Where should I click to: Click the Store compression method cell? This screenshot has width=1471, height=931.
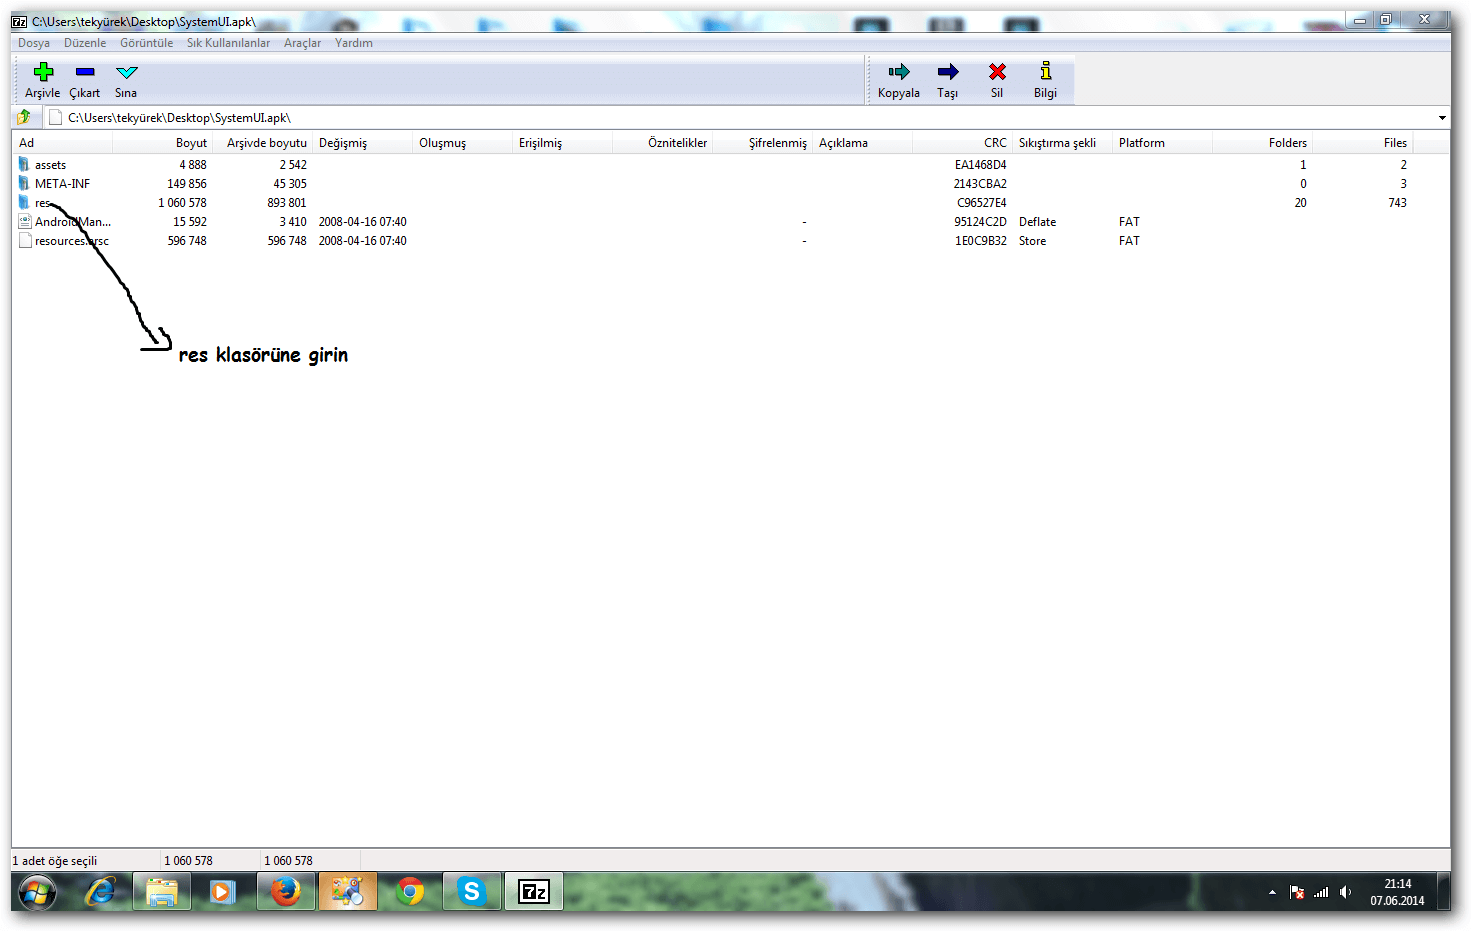point(1032,241)
